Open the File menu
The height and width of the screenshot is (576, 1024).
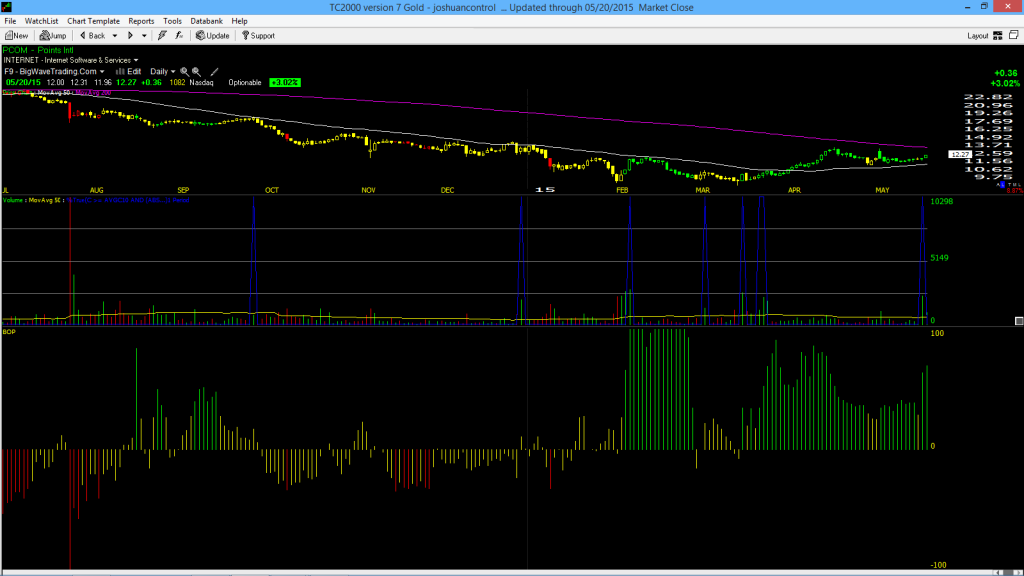pyautogui.click(x=10, y=21)
